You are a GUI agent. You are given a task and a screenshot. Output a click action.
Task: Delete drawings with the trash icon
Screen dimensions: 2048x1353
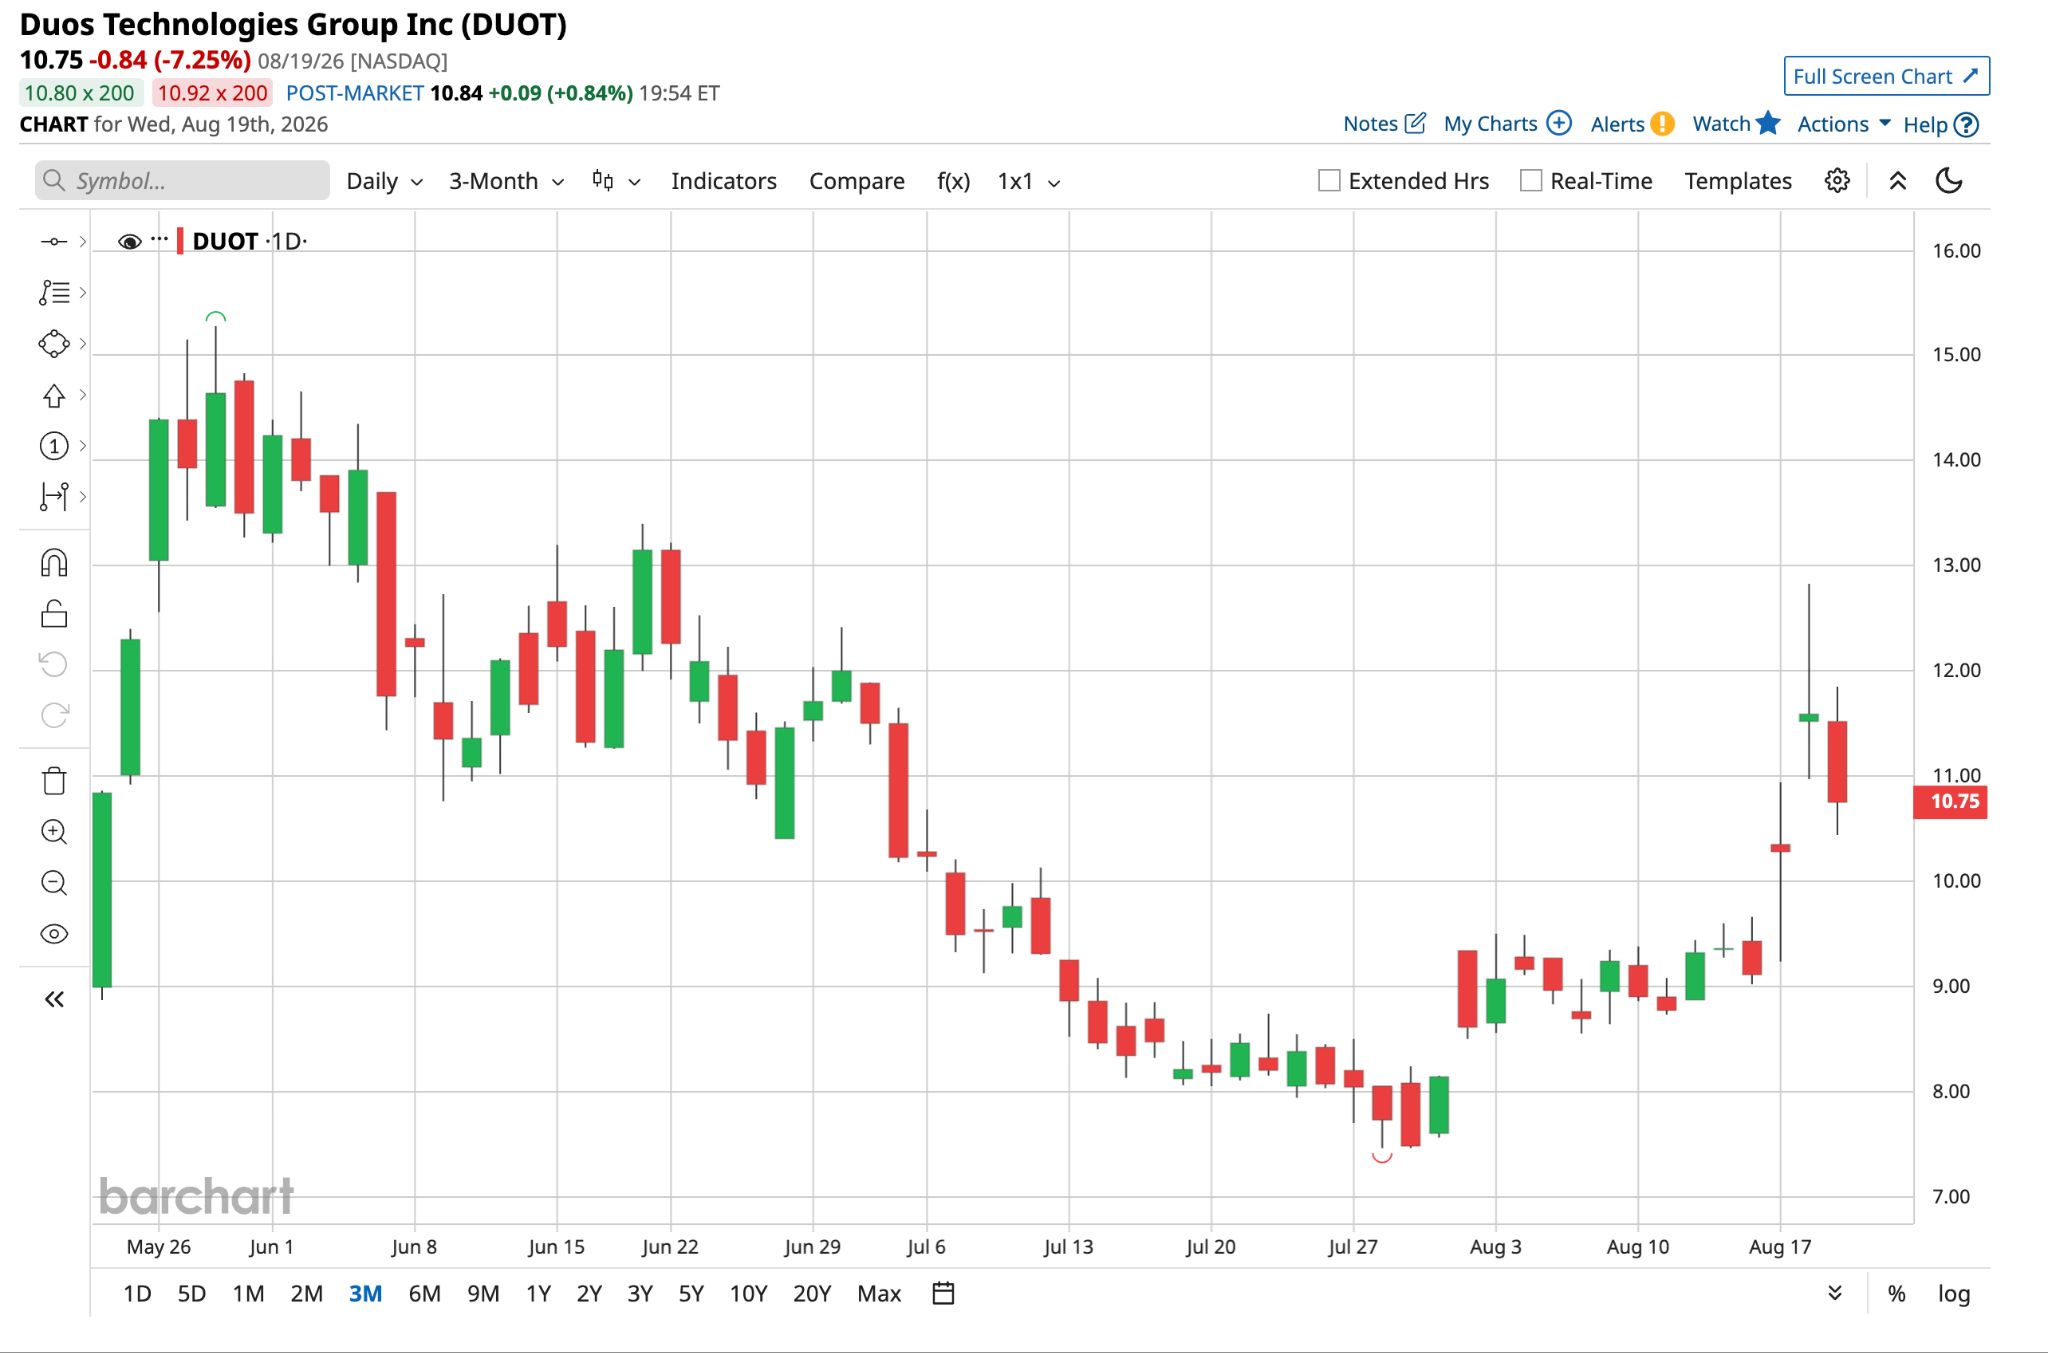(54, 781)
